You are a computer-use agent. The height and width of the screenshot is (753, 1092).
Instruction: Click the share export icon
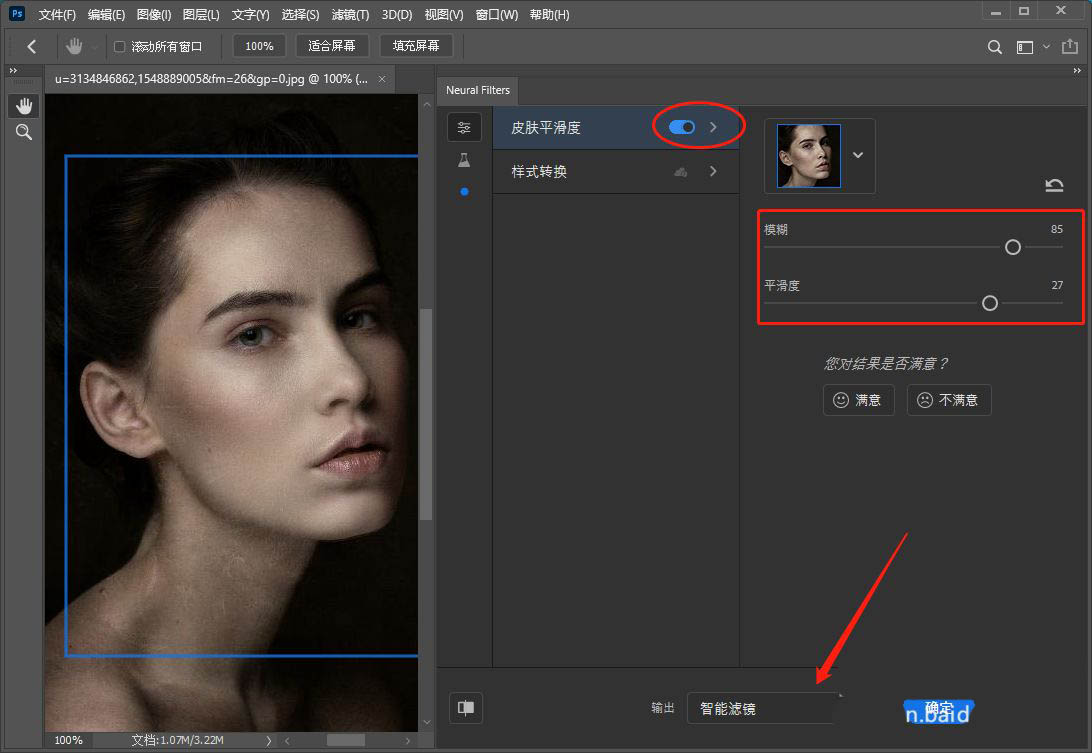pos(1071,47)
